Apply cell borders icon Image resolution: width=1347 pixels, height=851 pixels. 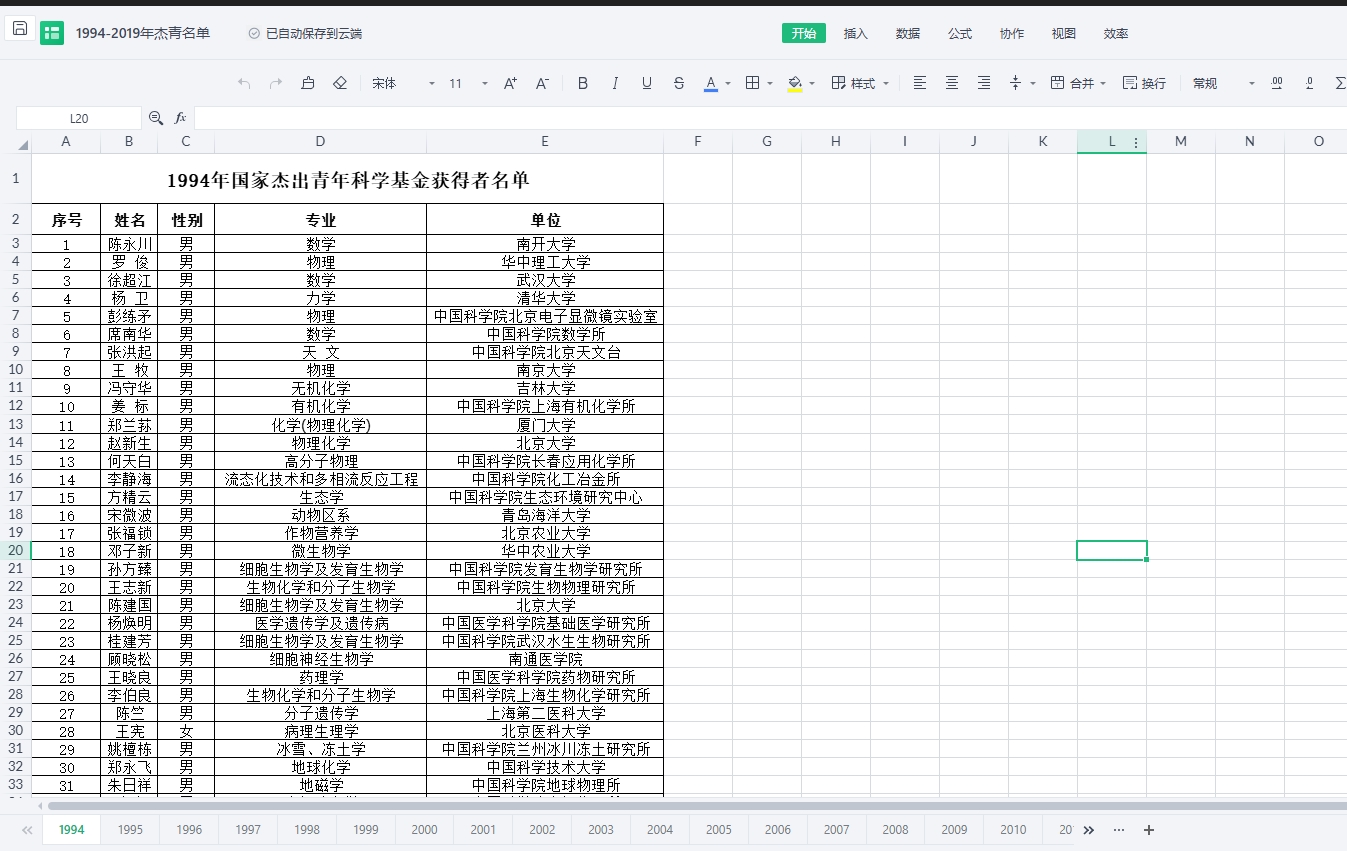(754, 83)
